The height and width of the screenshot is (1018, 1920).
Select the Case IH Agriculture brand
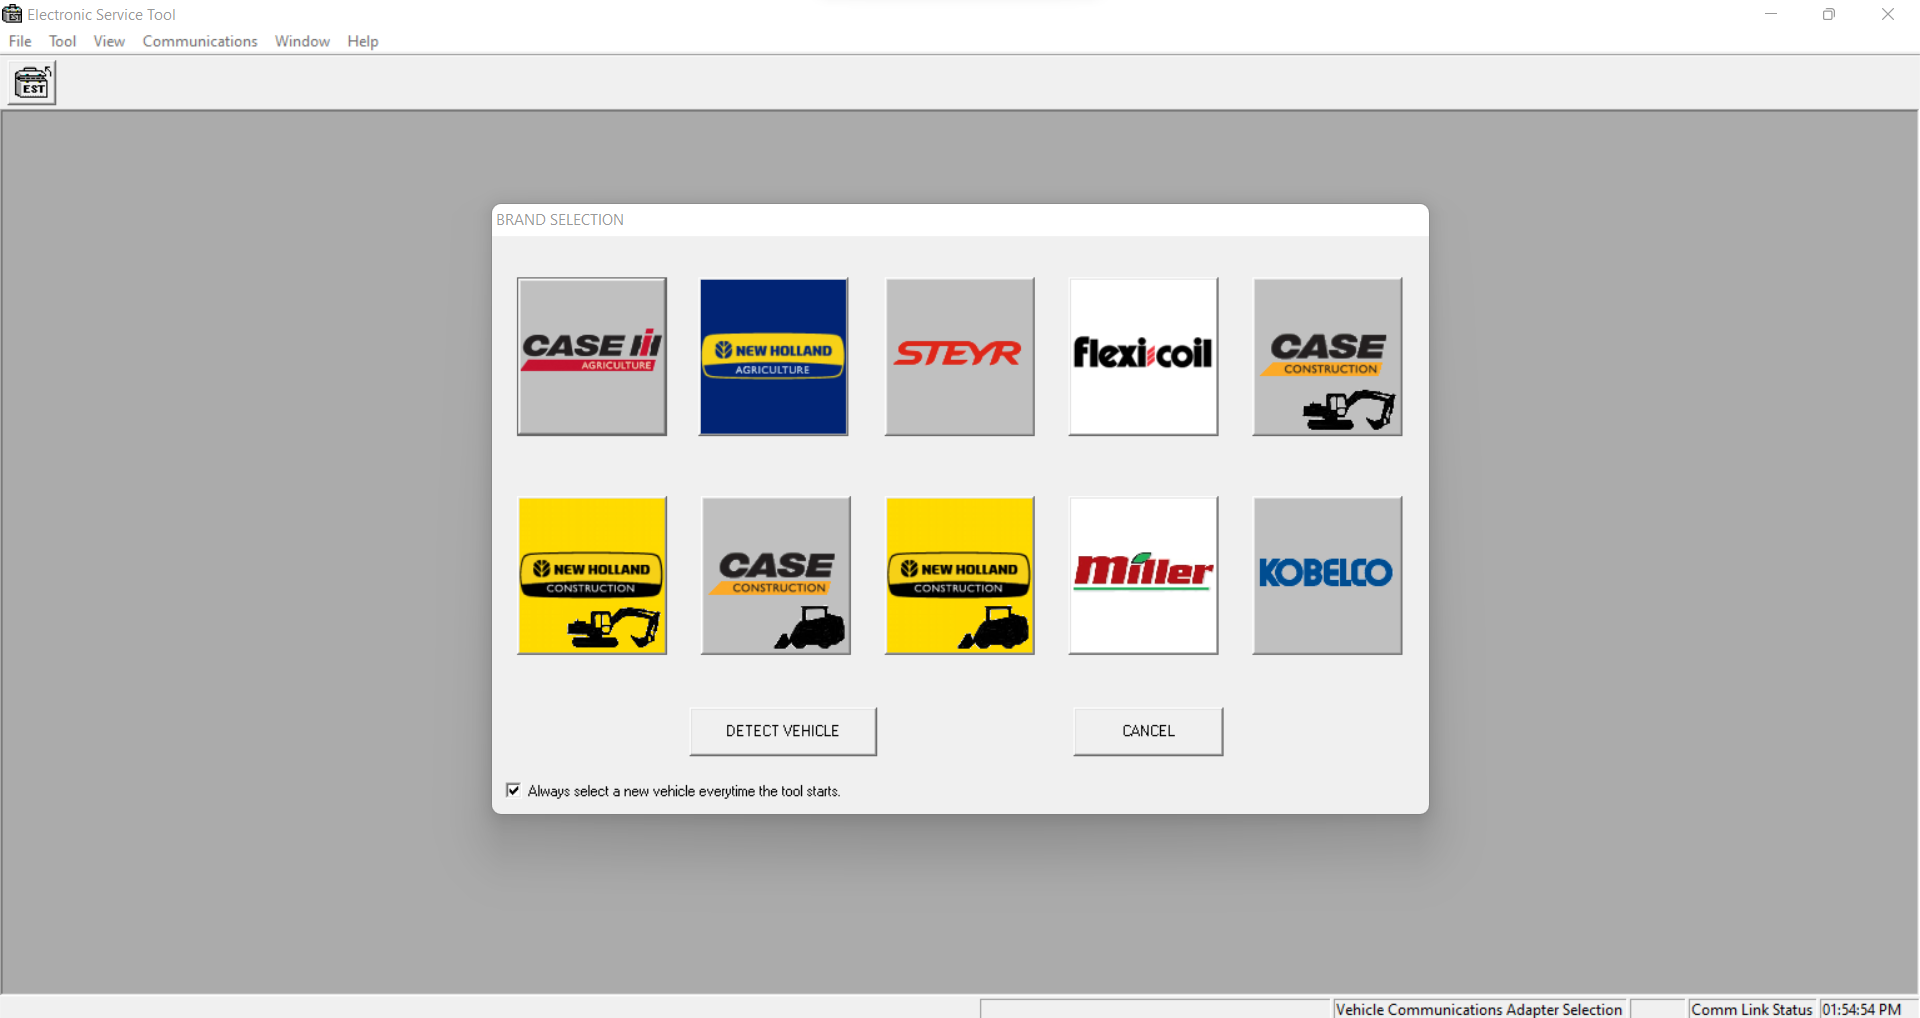click(592, 356)
